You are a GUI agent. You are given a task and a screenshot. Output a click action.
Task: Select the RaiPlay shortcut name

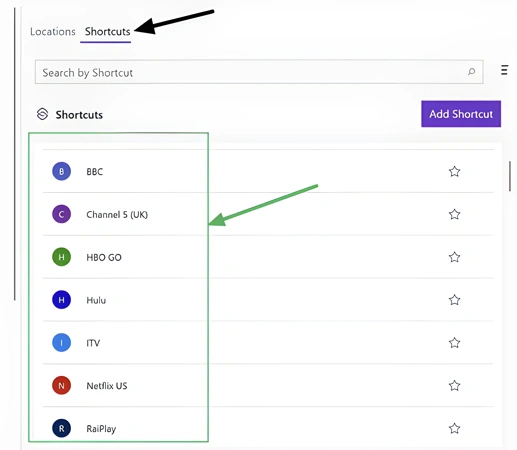pos(101,429)
